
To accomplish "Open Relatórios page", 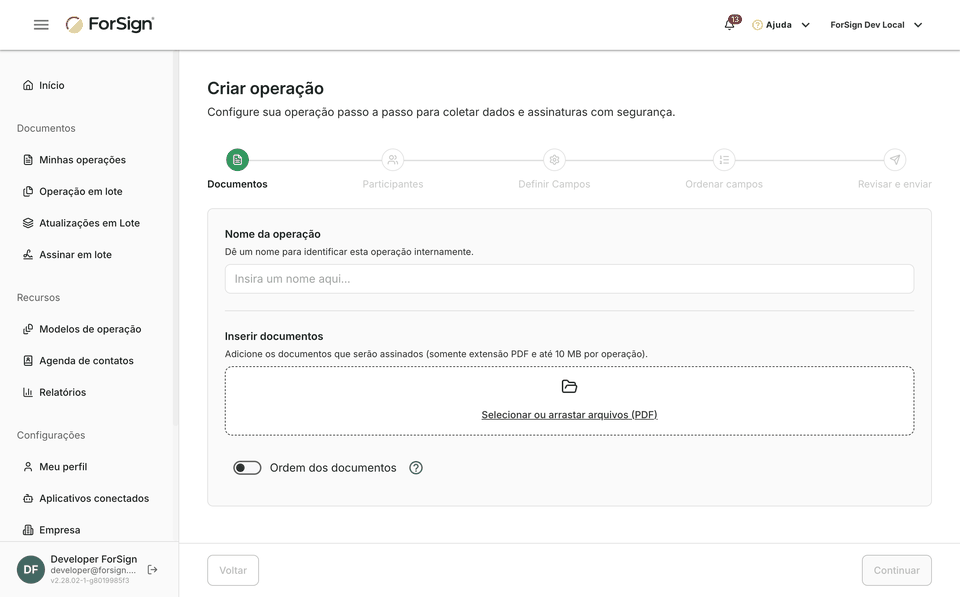I will click(x=54, y=392).
